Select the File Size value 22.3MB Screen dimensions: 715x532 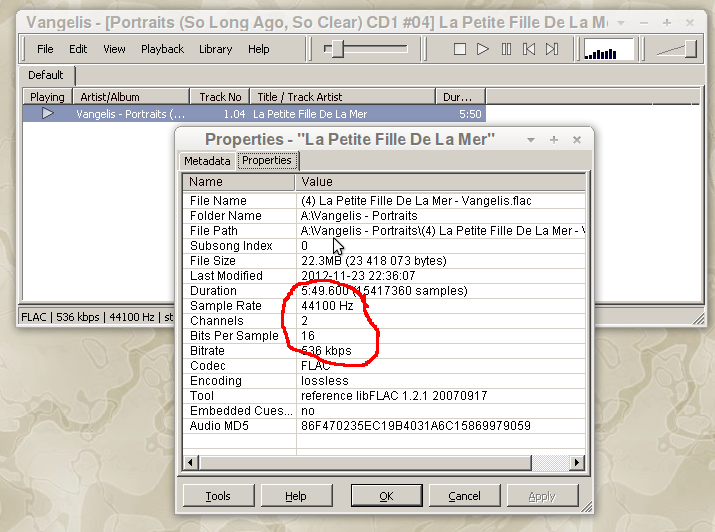[x=373, y=261]
